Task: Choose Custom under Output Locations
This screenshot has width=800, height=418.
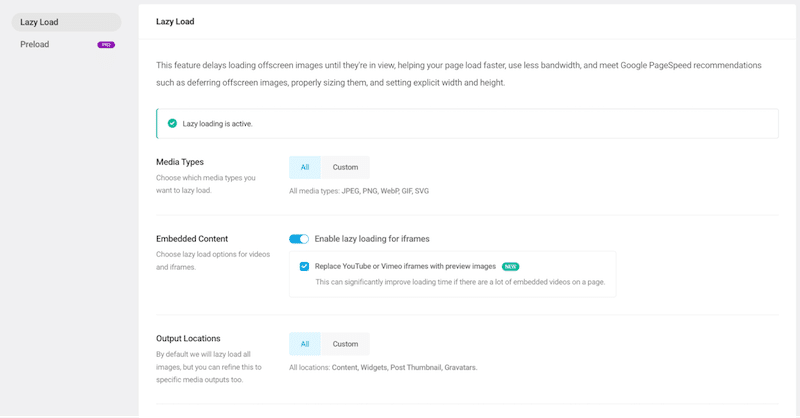Action: pos(345,344)
